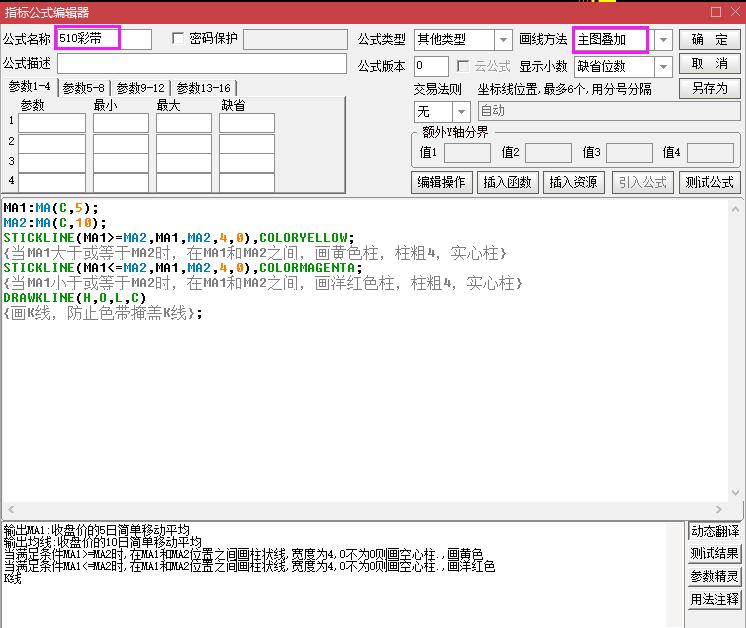746x628 pixels.
Task: Expand the 画线方法 dropdown list
Action: tap(663, 40)
